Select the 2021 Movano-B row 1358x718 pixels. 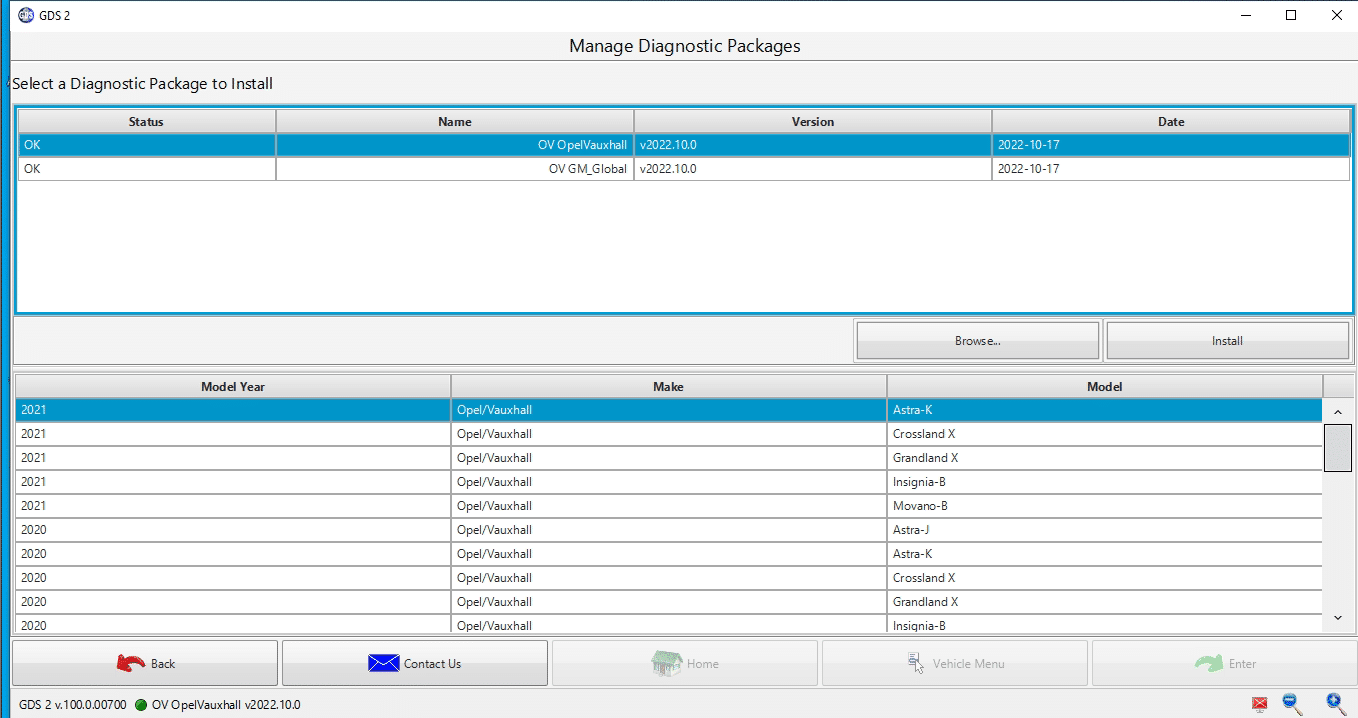[669, 506]
